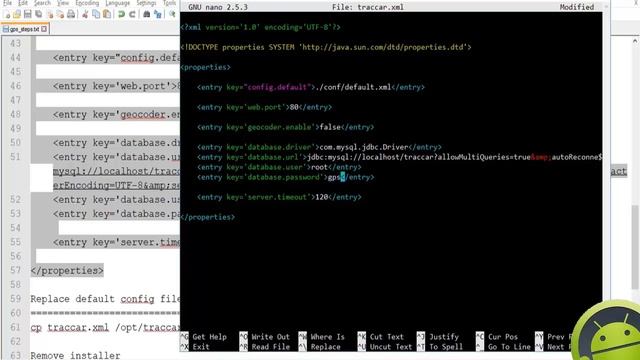Click database.user value 'root' in nano
This screenshot has width=640, height=360.
pyautogui.click(x=320, y=167)
